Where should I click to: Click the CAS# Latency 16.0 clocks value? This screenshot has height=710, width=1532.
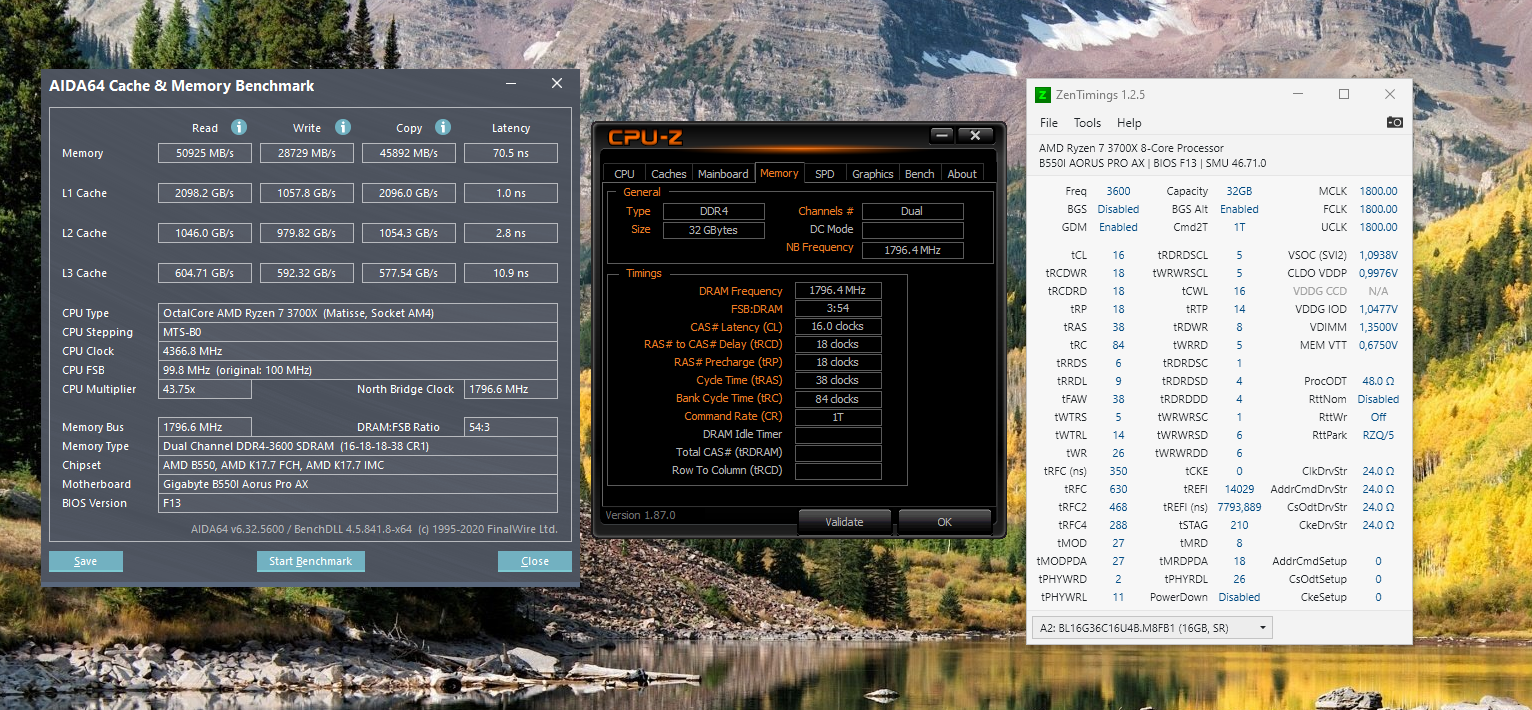tap(838, 326)
